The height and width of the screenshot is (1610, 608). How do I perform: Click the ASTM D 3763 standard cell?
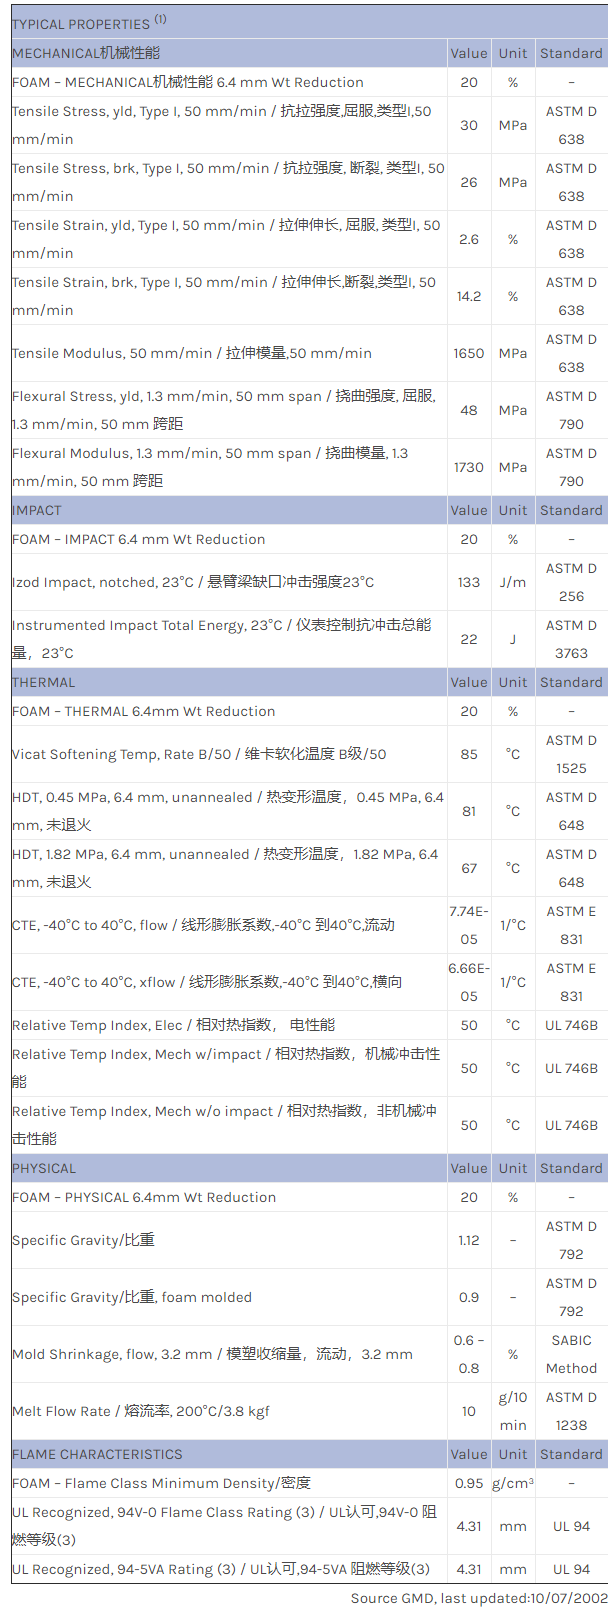coord(571,639)
